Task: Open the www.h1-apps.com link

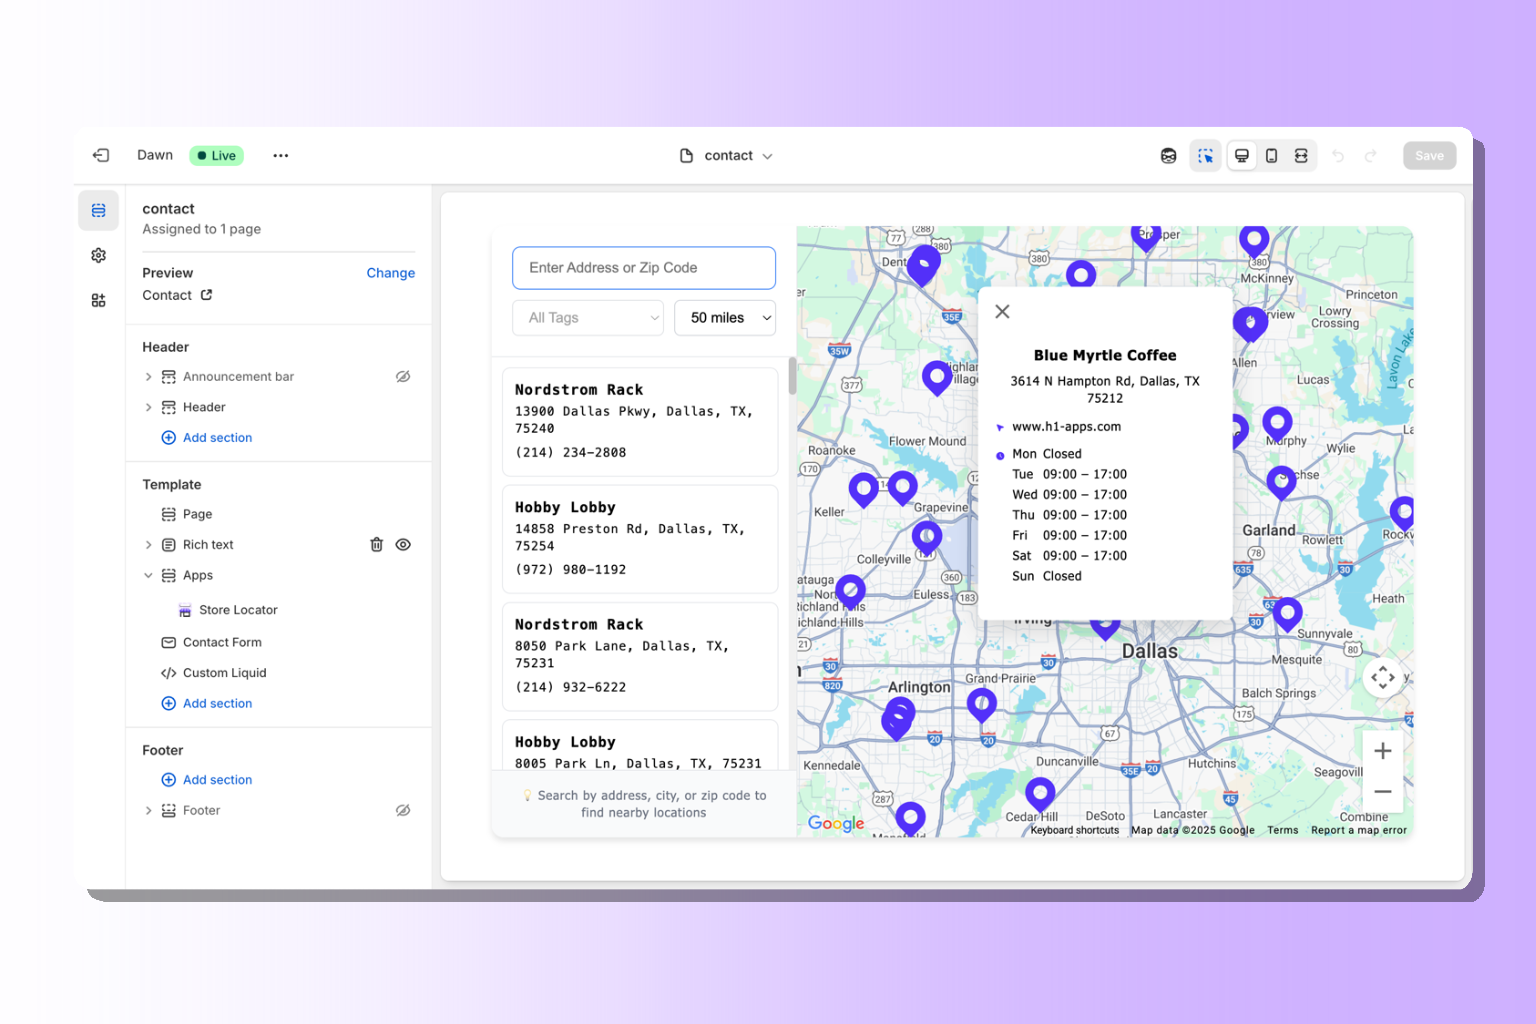Action: point(1066,427)
